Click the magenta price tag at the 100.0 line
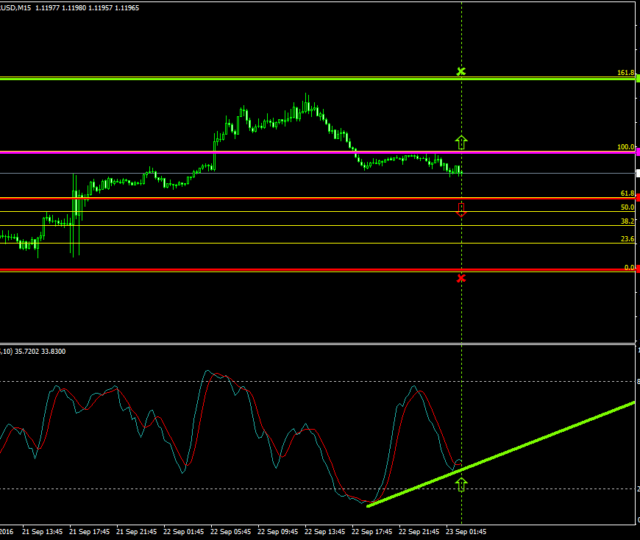Screen dimensions: 640x540 tap(636, 152)
